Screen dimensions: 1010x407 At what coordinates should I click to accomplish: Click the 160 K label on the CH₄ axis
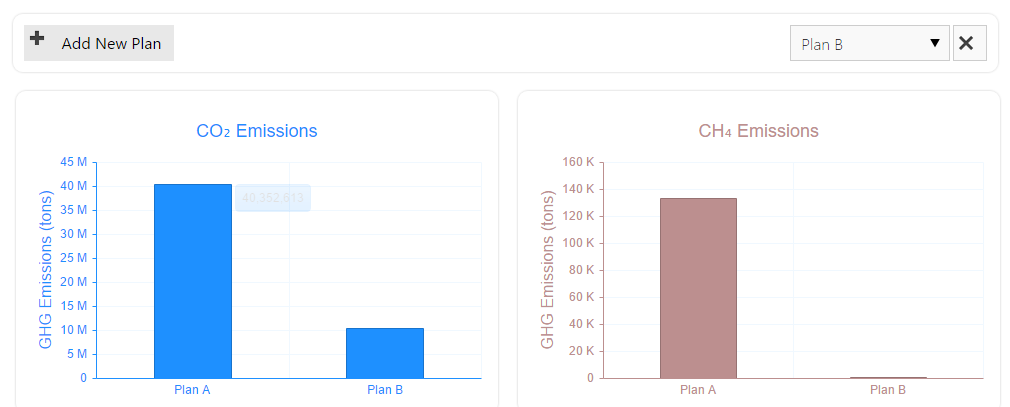tap(577, 162)
